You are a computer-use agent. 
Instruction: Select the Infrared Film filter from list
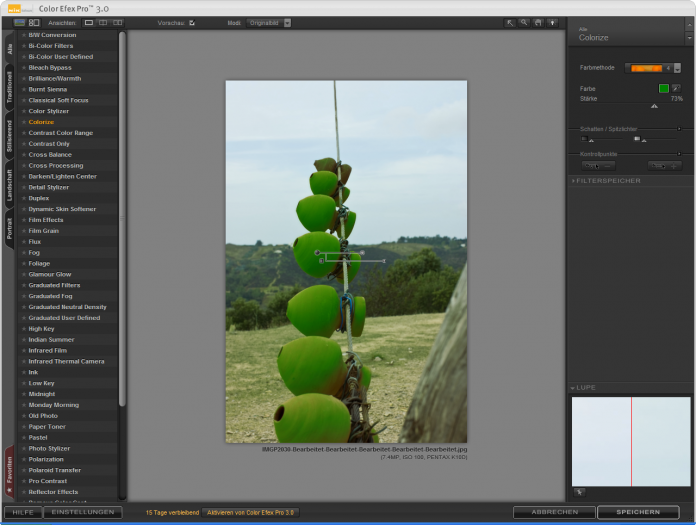(48, 351)
